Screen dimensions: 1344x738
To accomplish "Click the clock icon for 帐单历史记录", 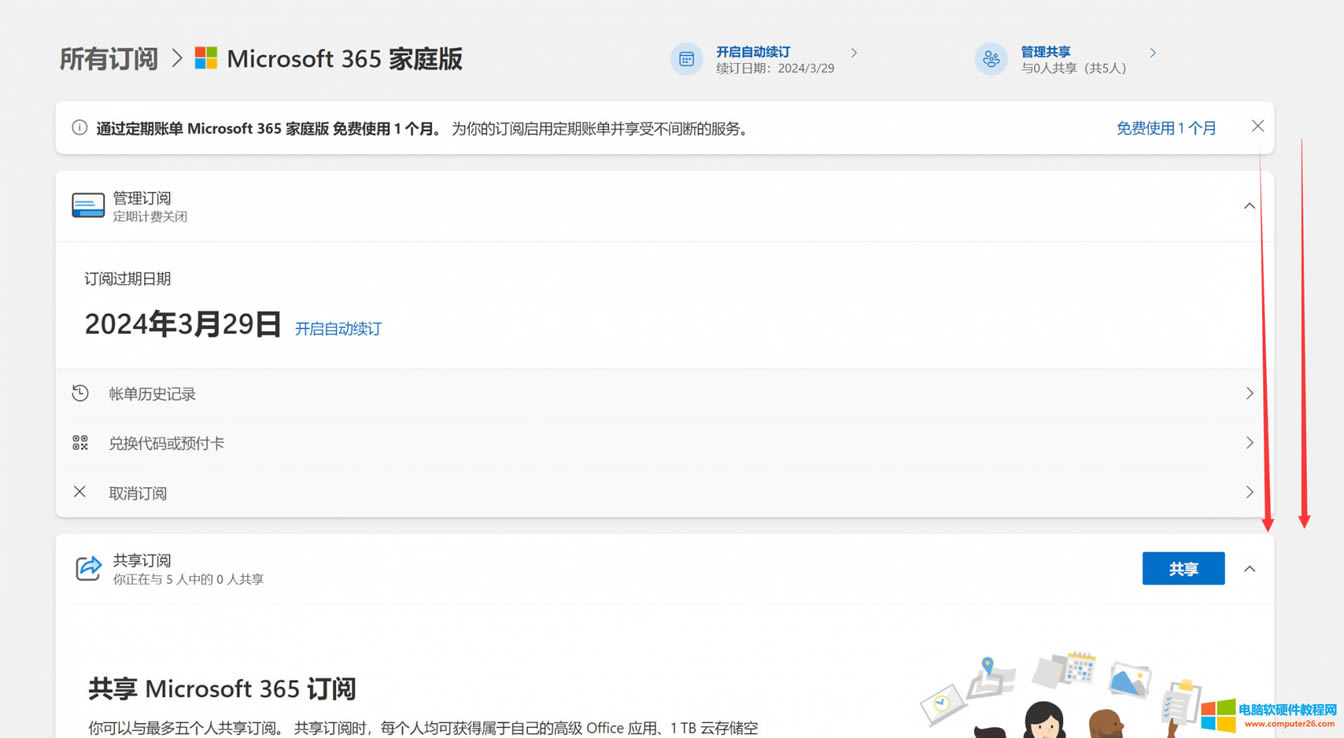I will click(x=80, y=393).
